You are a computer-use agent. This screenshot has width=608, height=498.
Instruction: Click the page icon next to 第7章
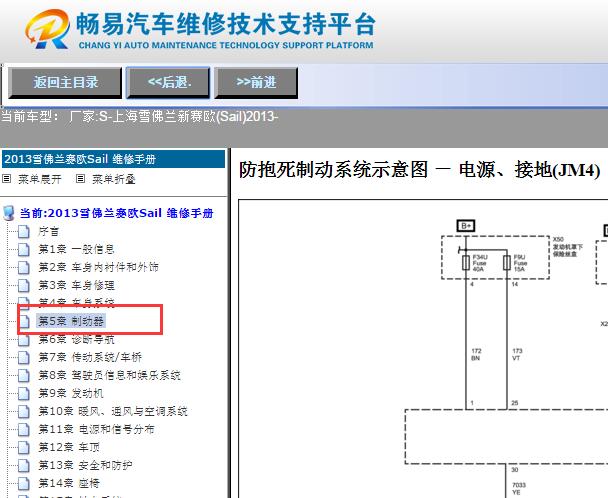[x=24, y=357]
